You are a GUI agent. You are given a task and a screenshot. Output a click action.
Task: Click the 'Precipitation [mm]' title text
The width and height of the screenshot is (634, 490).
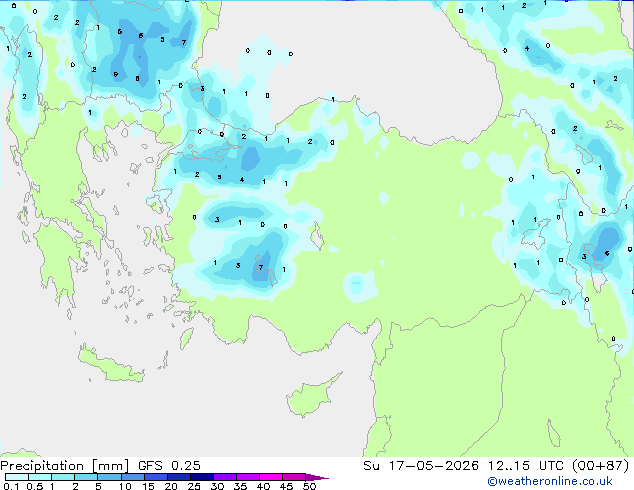[x=65, y=466]
